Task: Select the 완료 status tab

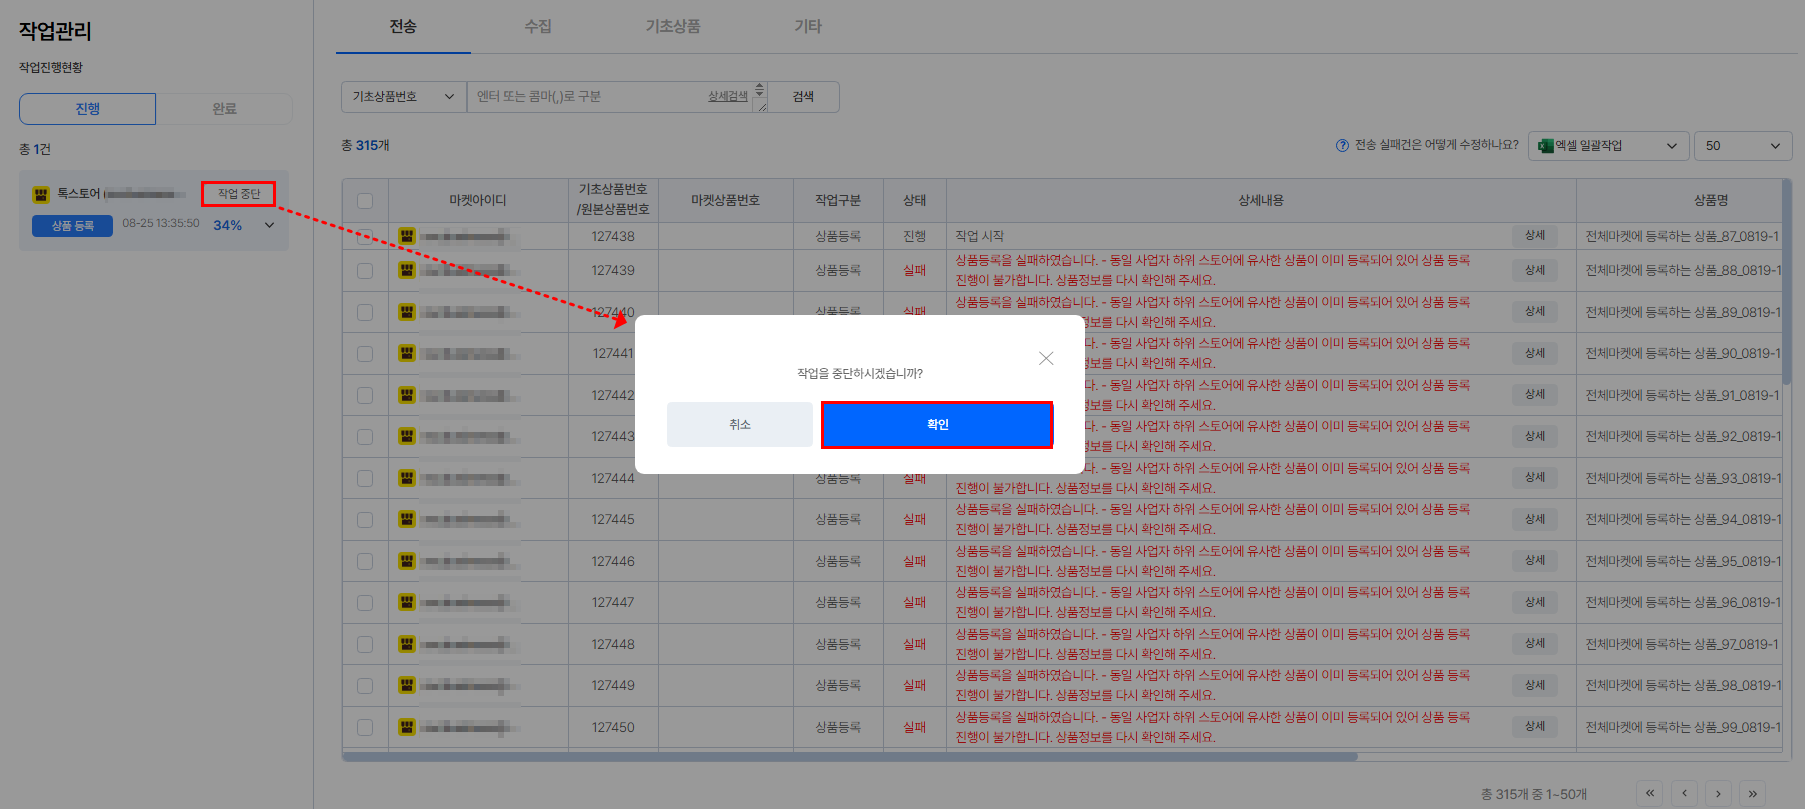Action: point(224,109)
